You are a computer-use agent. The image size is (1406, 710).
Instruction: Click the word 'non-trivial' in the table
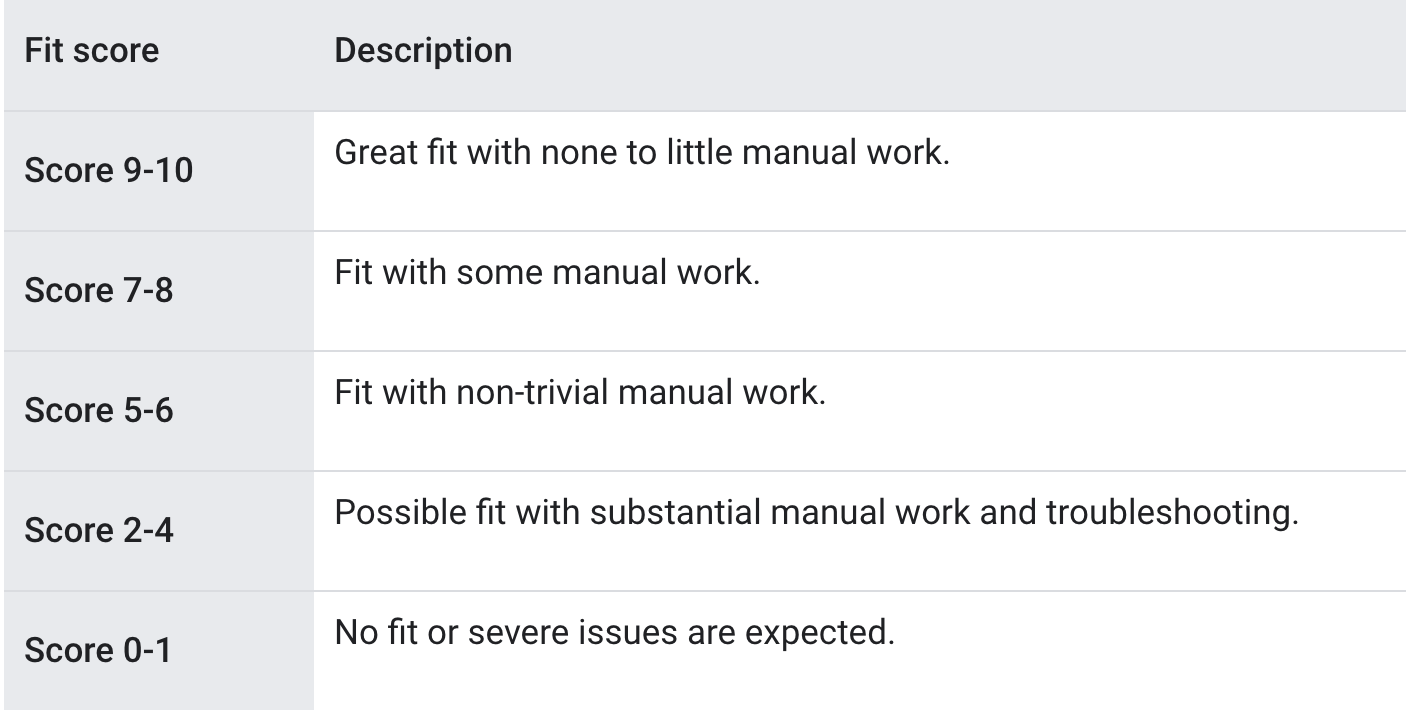coord(479,393)
